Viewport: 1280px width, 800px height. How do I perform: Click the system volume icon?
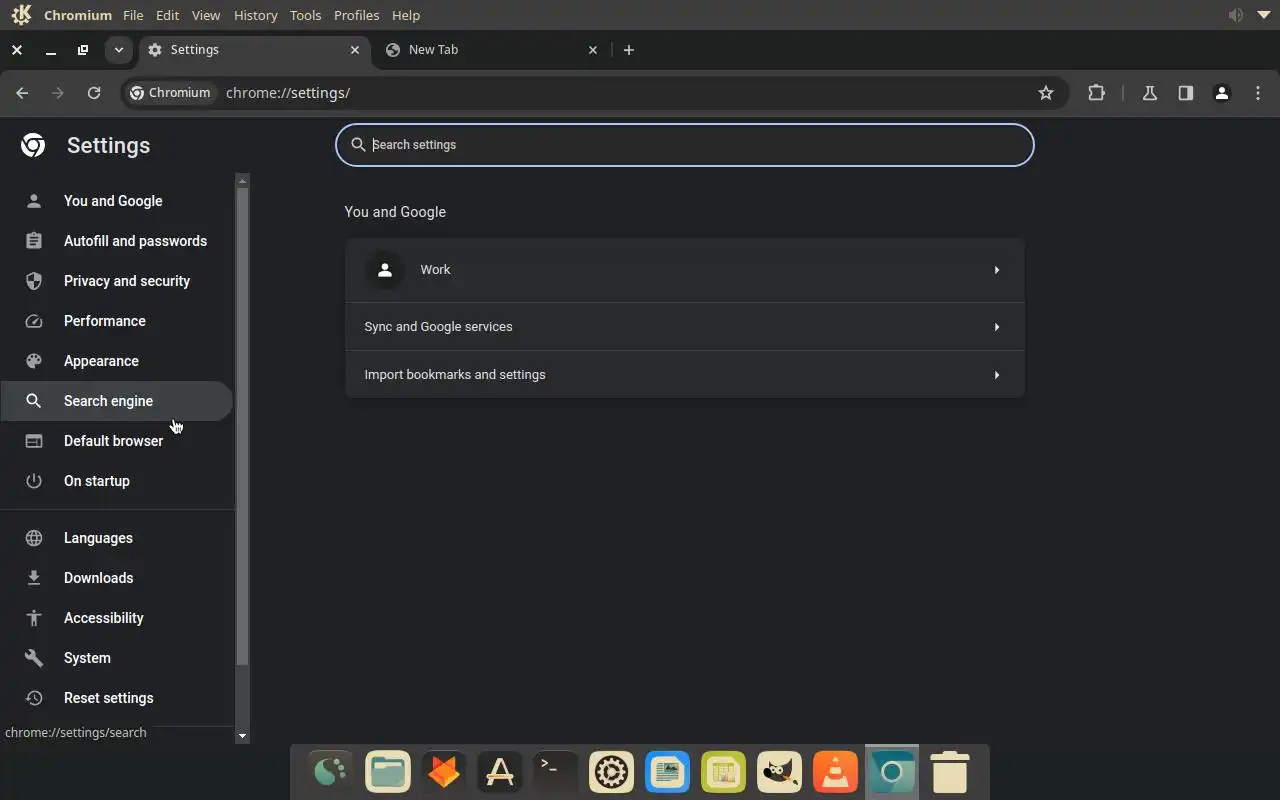tap(1236, 15)
